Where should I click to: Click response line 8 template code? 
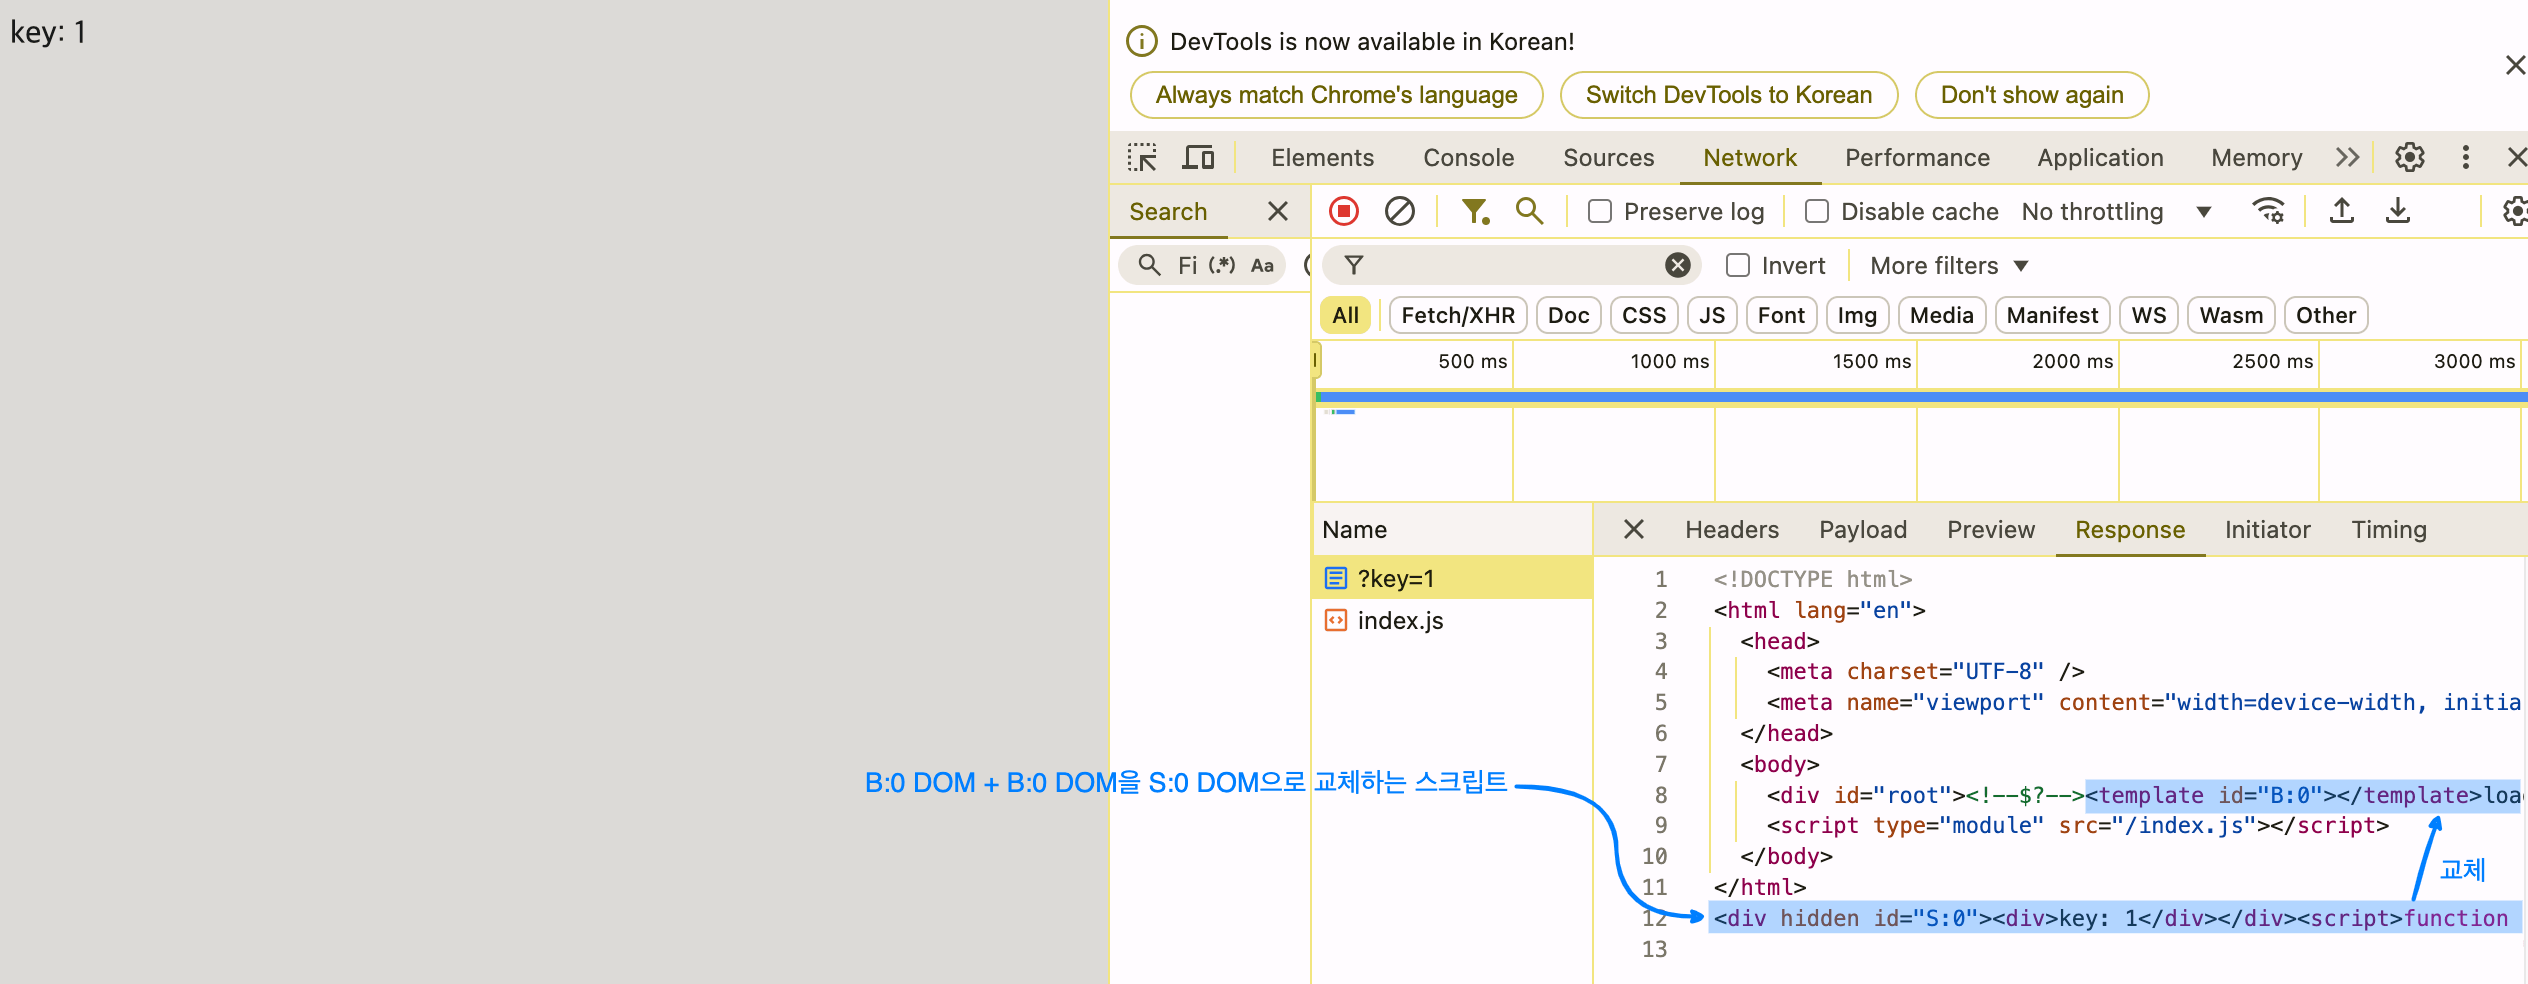(x=2302, y=795)
